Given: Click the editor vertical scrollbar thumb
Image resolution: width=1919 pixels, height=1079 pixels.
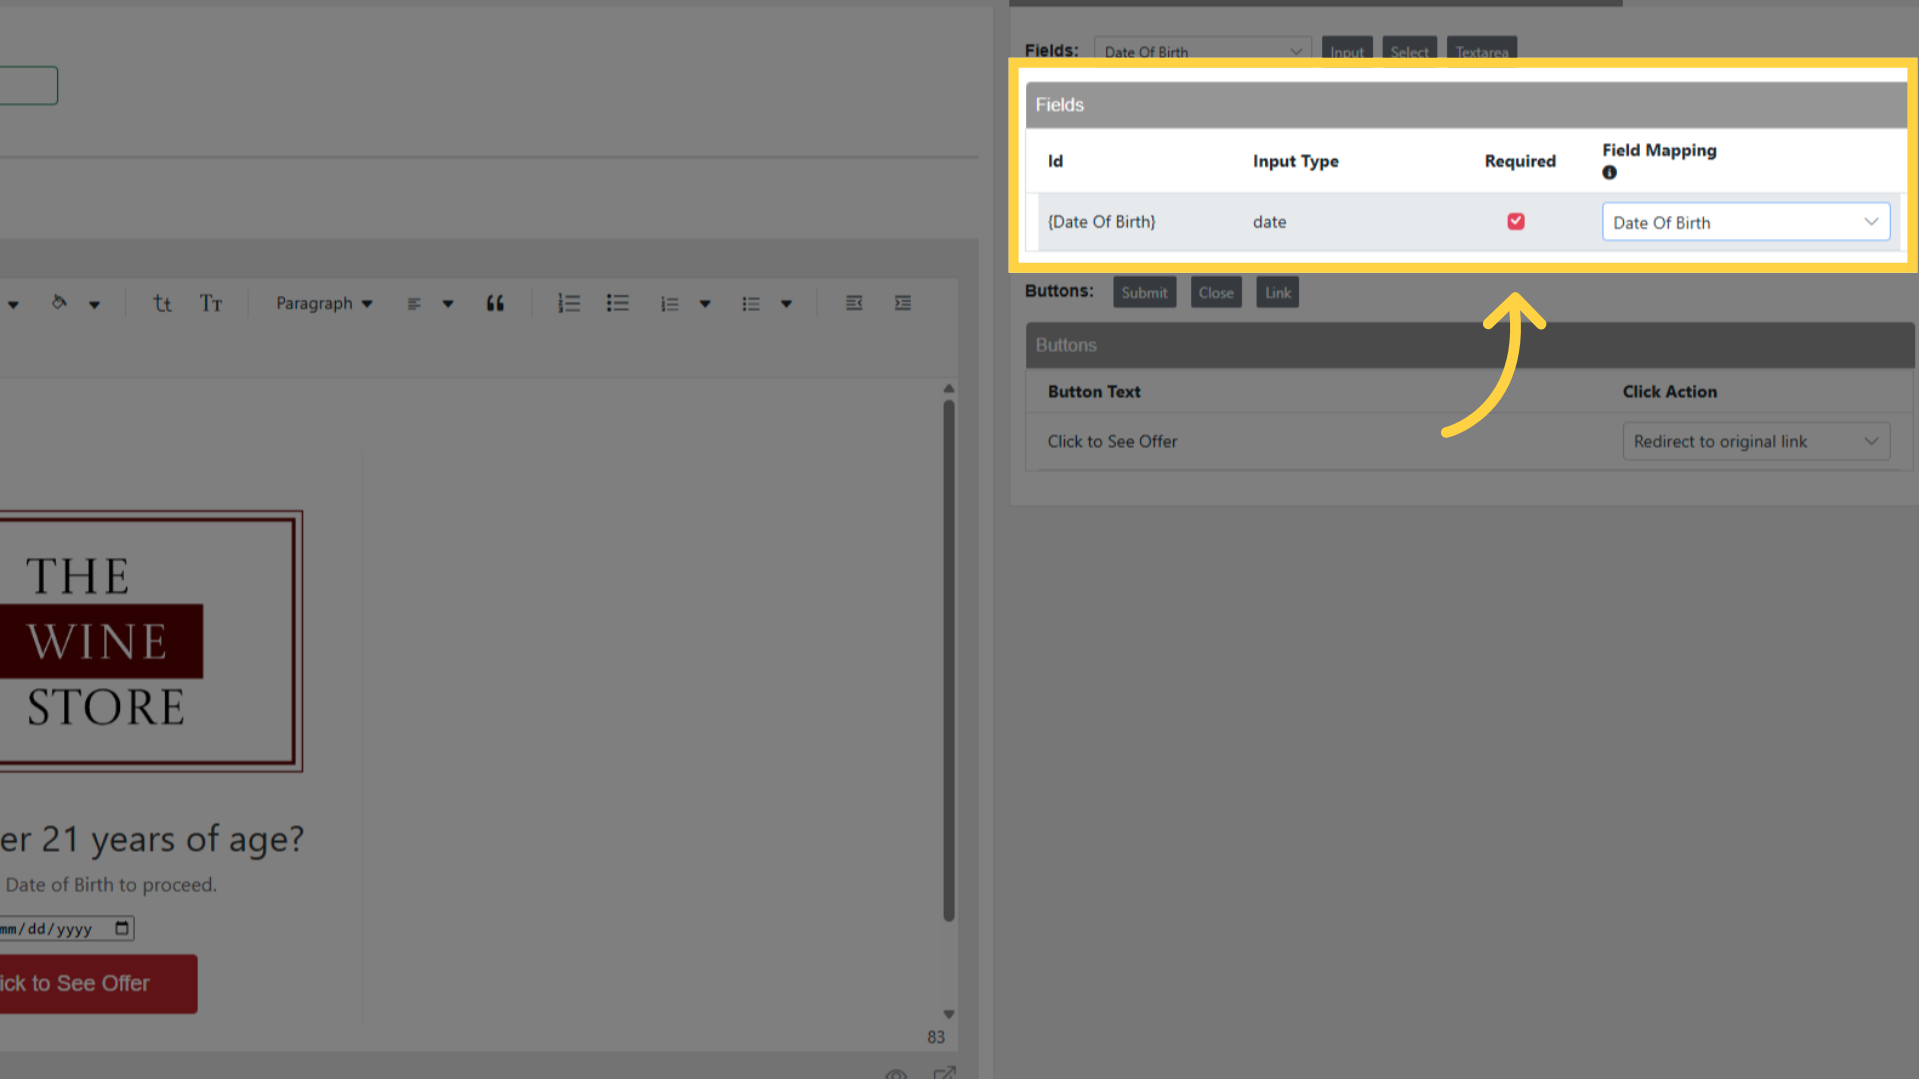Looking at the screenshot, I should tap(948, 660).
